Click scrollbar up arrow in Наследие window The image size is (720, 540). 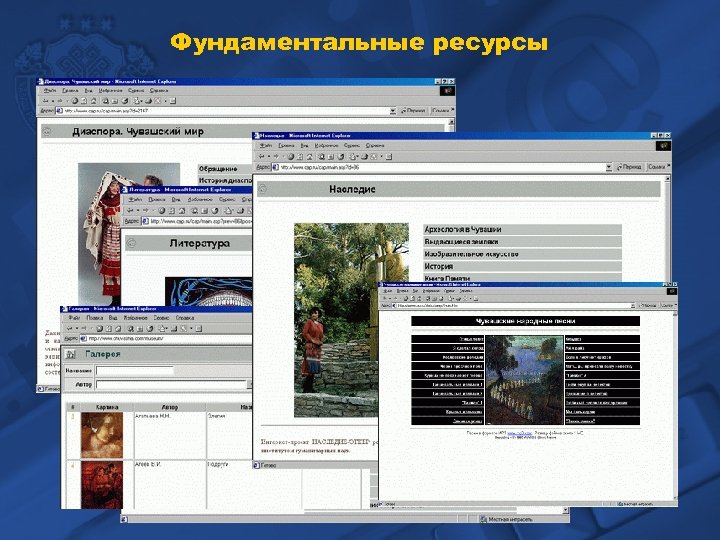667,179
